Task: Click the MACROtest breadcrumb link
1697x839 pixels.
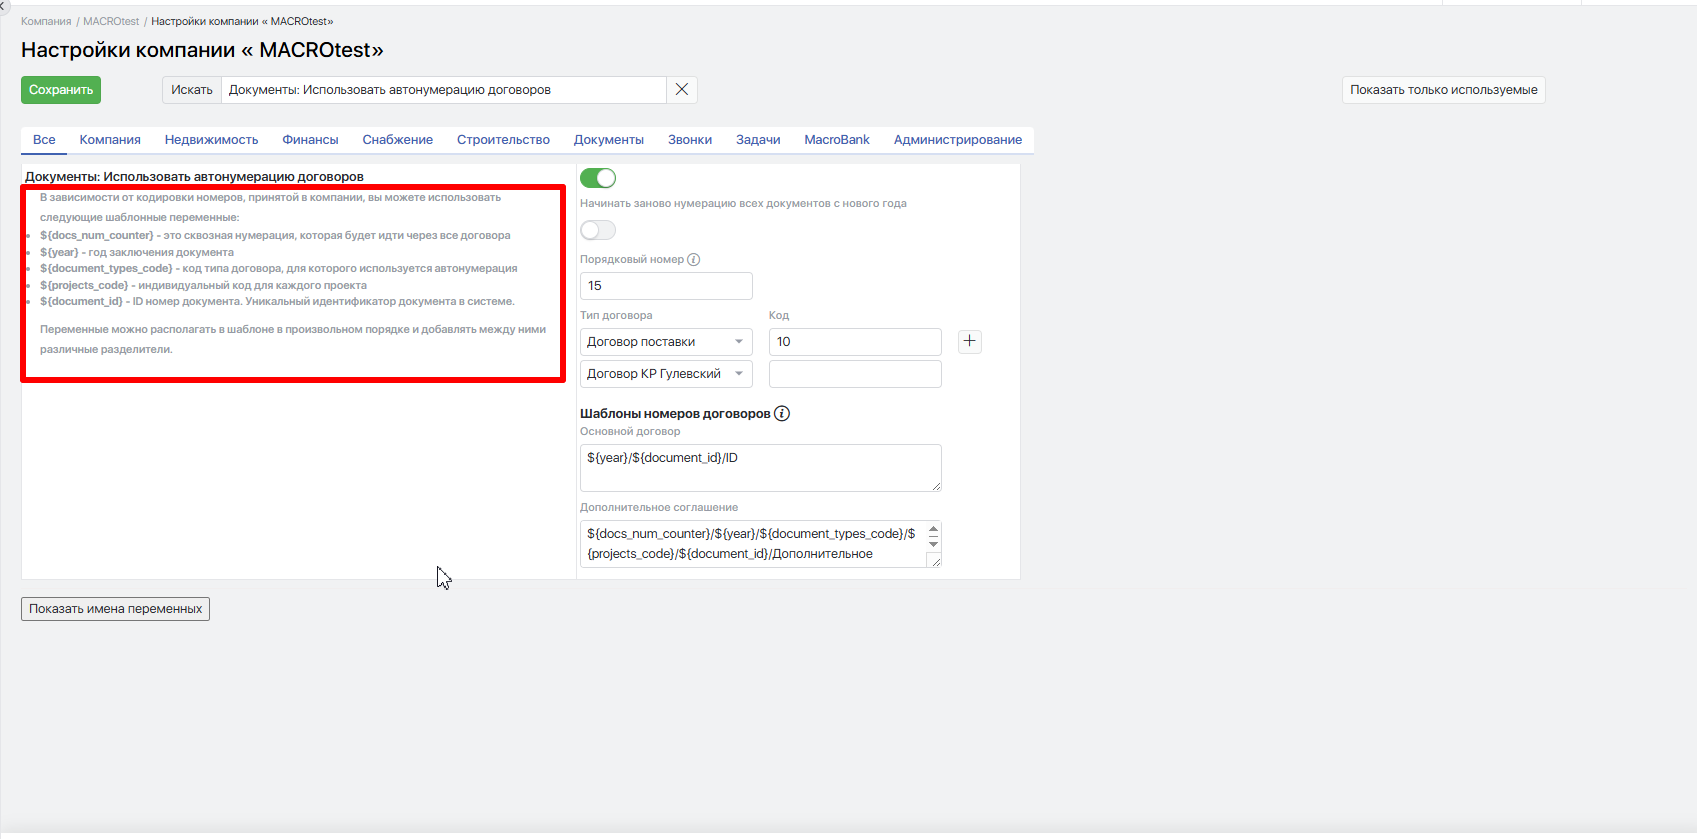Action: tap(111, 21)
